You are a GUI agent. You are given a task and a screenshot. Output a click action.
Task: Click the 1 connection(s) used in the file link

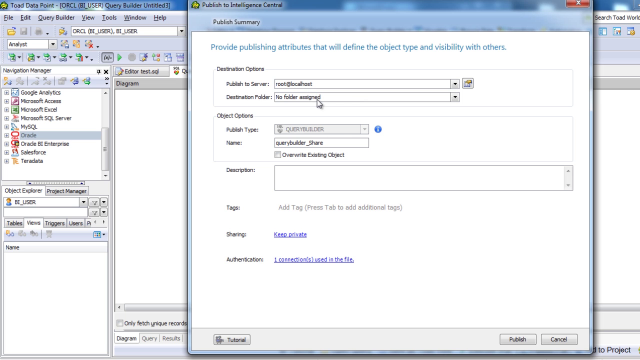click(x=314, y=260)
